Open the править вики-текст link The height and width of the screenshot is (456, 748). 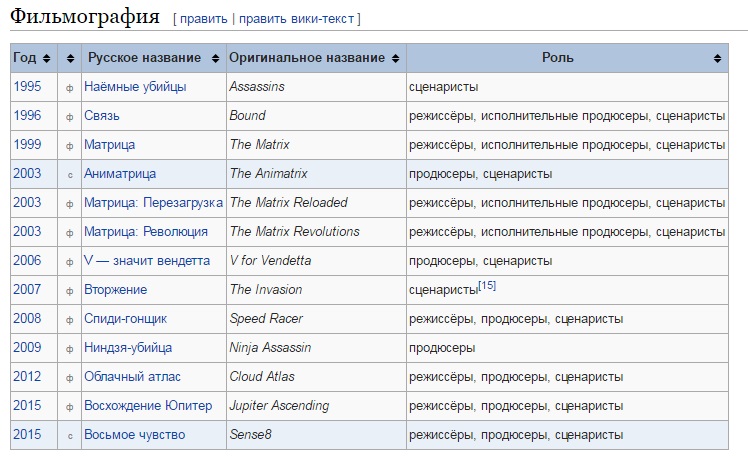pyautogui.click(x=296, y=19)
